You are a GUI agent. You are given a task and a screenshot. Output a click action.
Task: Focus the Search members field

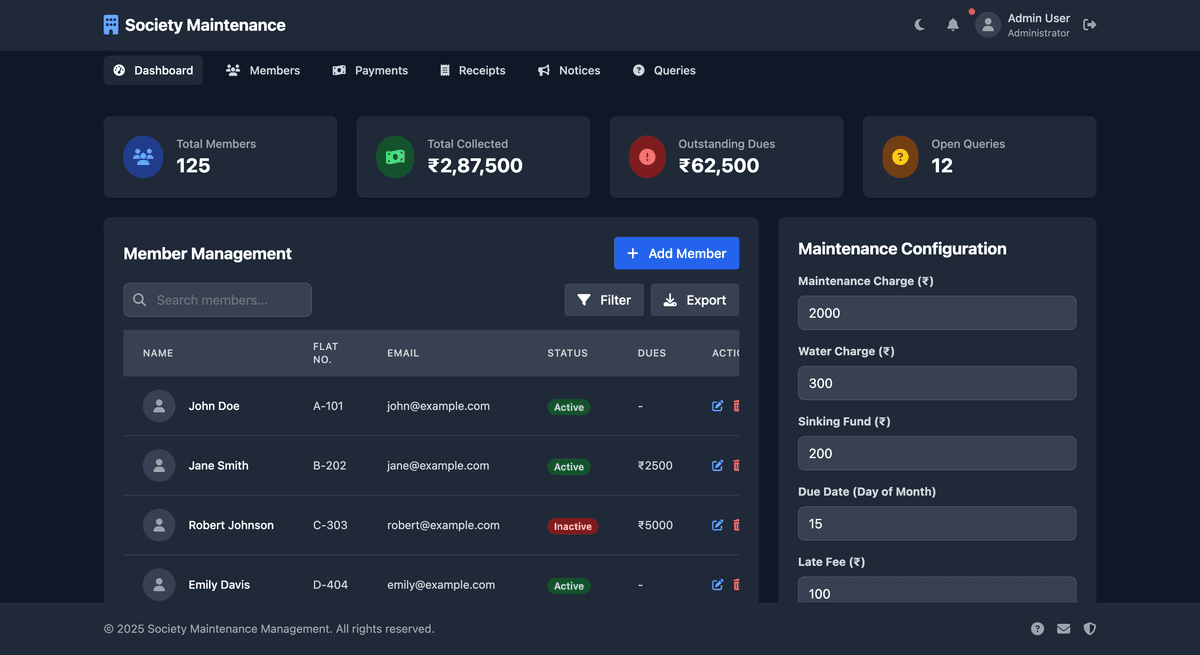217,300
